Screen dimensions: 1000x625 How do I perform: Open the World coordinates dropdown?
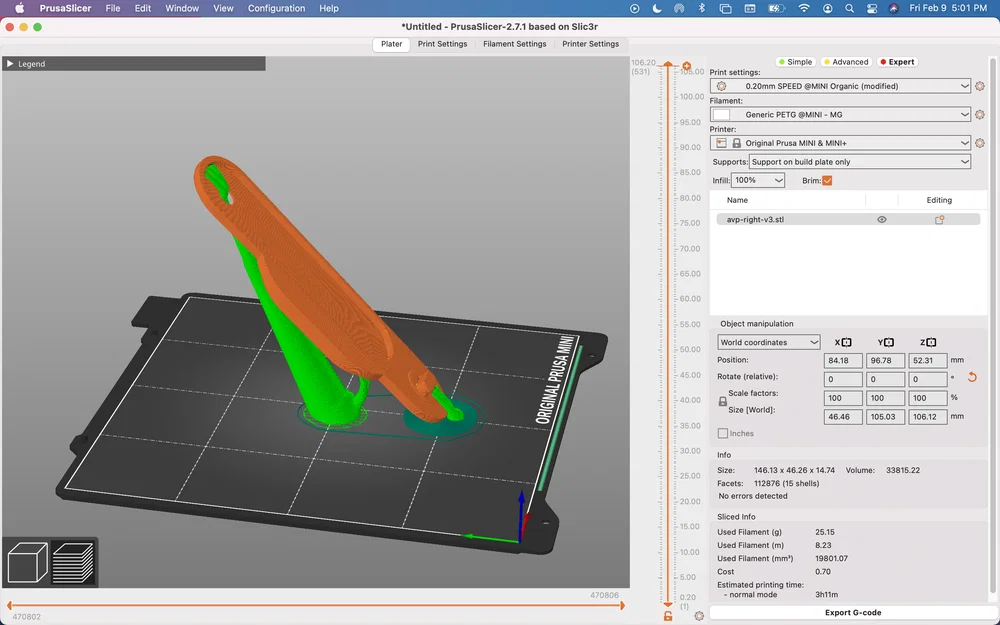(768, 342)
